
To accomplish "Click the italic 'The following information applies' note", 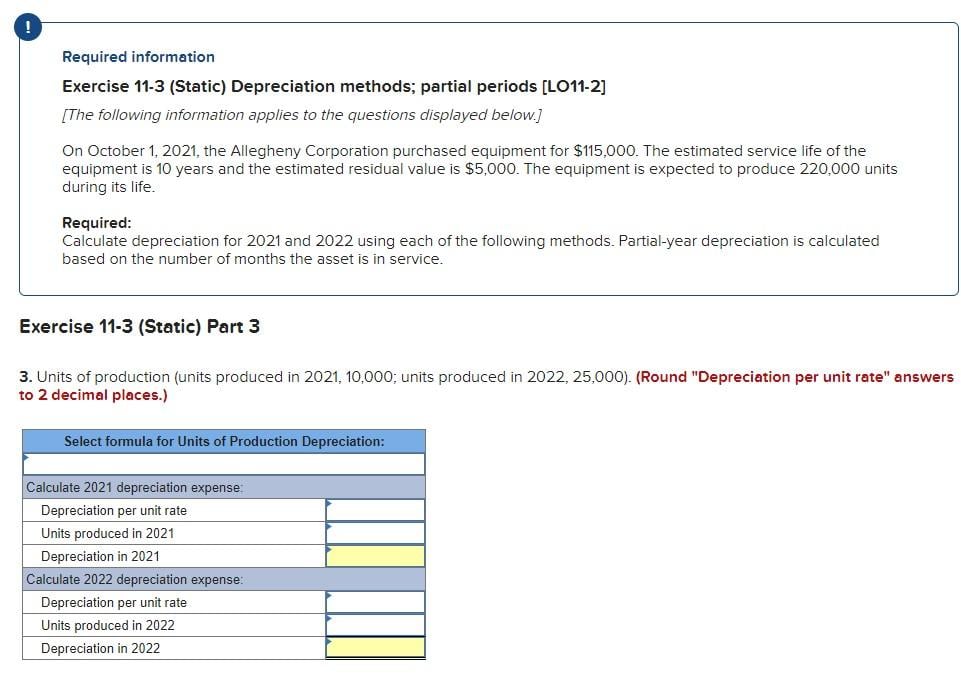I will point(302,115).
